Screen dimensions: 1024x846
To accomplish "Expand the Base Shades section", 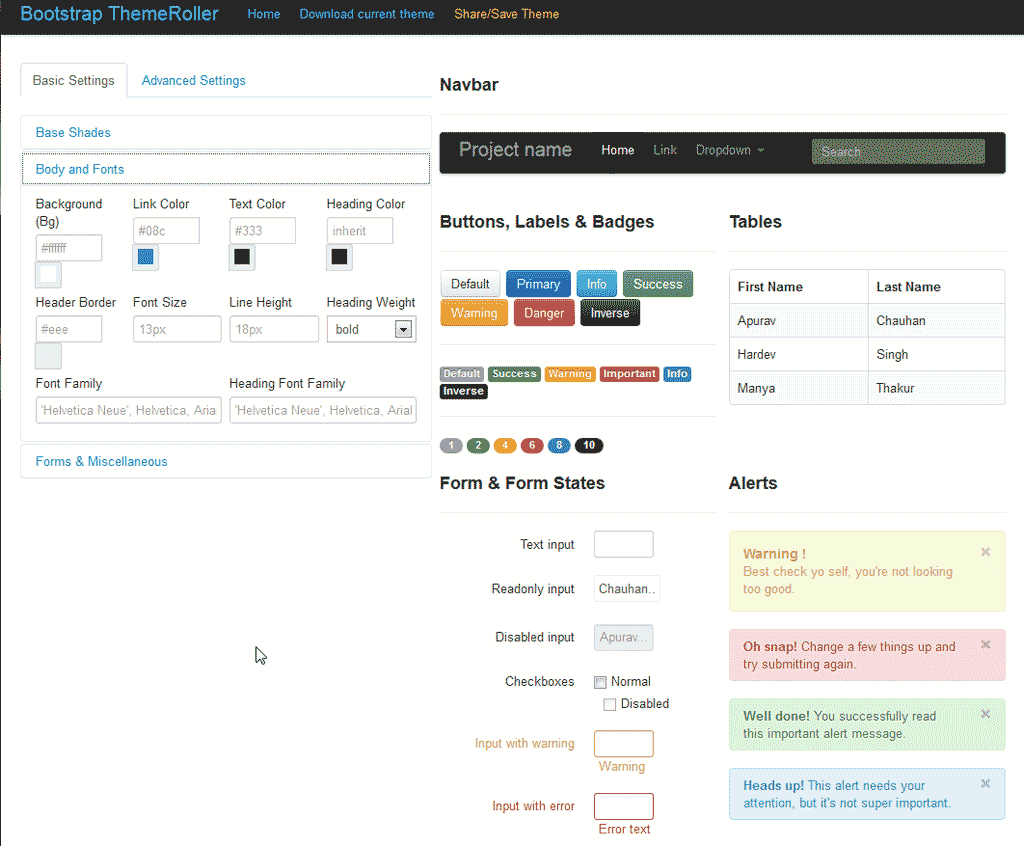I will coord(72,132).
